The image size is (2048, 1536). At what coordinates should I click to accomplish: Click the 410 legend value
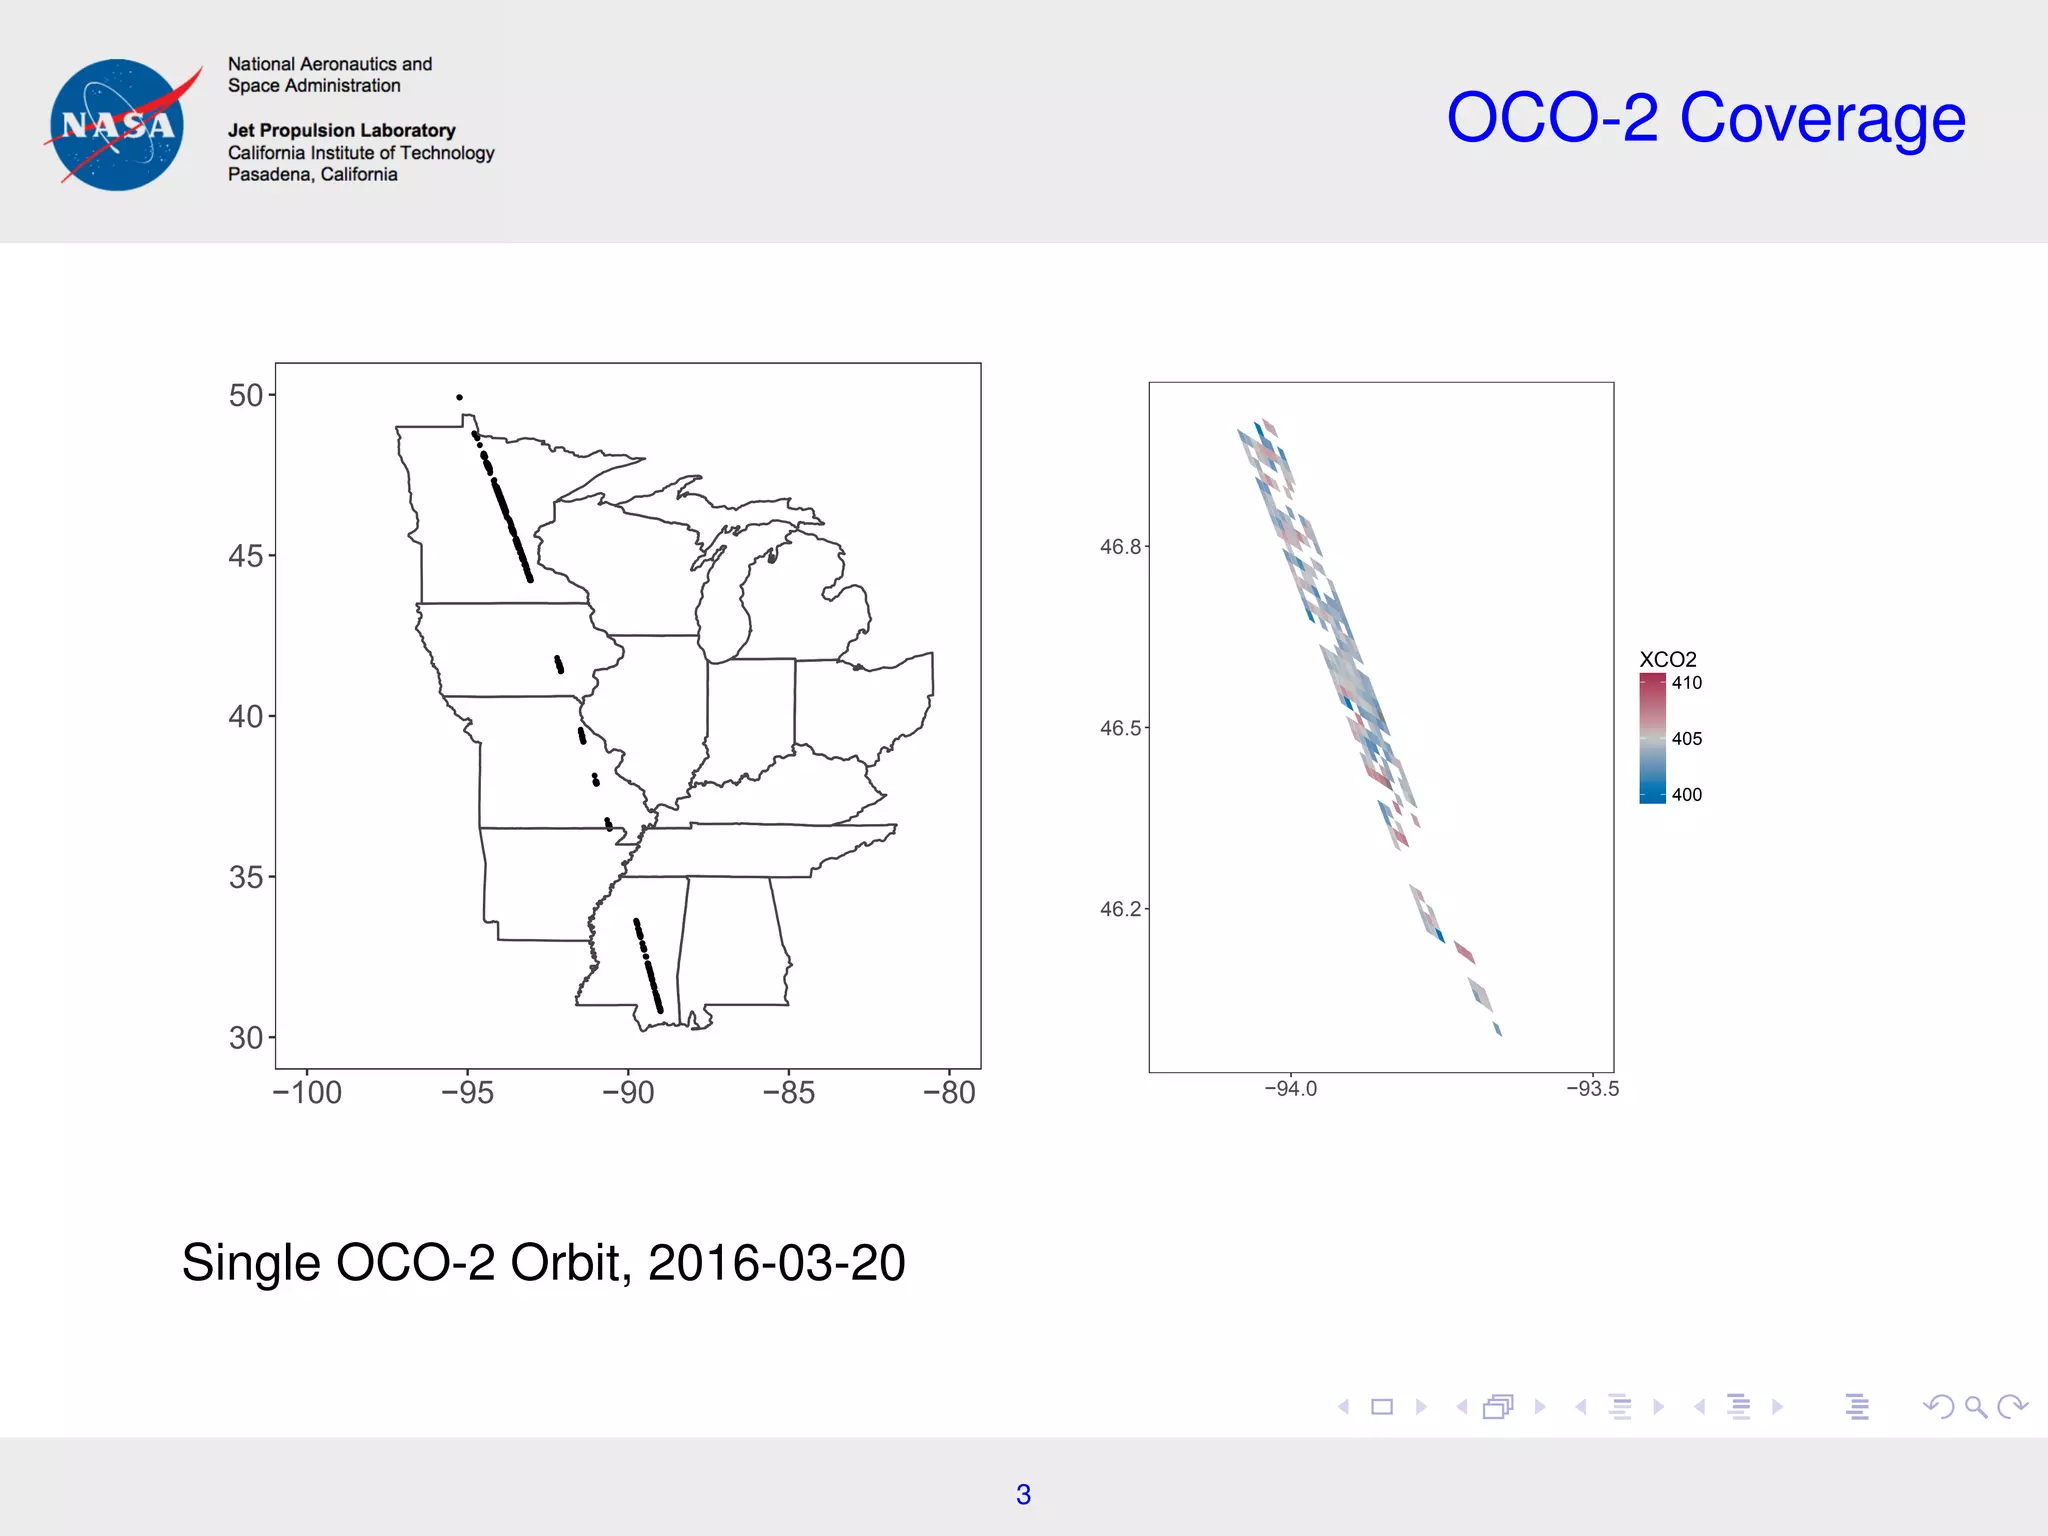click(1687, 683)
